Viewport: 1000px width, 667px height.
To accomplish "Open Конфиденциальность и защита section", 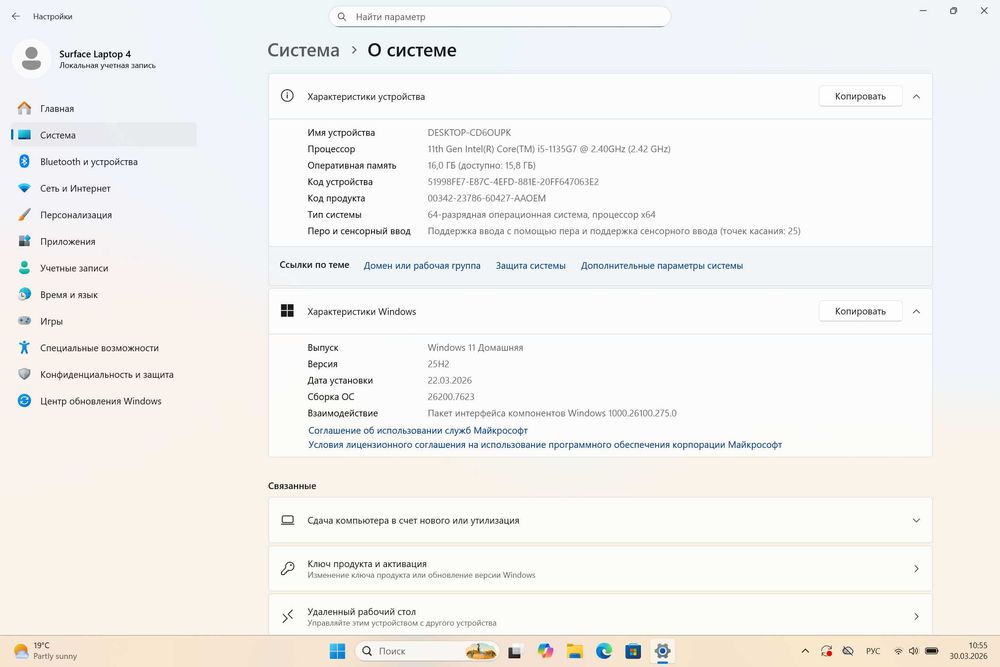I will (x=103, y=375).
